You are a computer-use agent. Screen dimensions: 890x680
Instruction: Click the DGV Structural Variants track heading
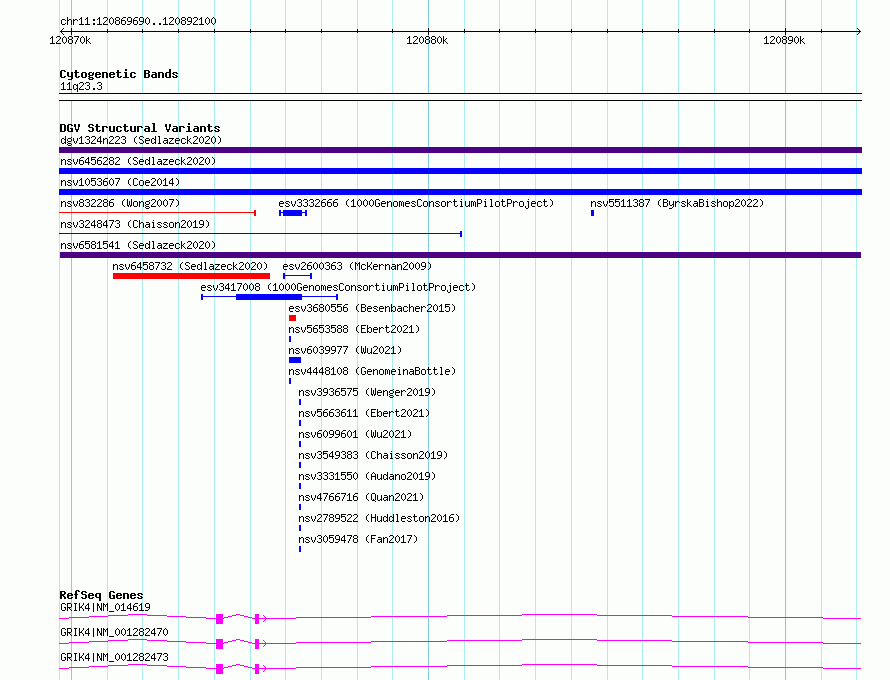tap(140, 128)
